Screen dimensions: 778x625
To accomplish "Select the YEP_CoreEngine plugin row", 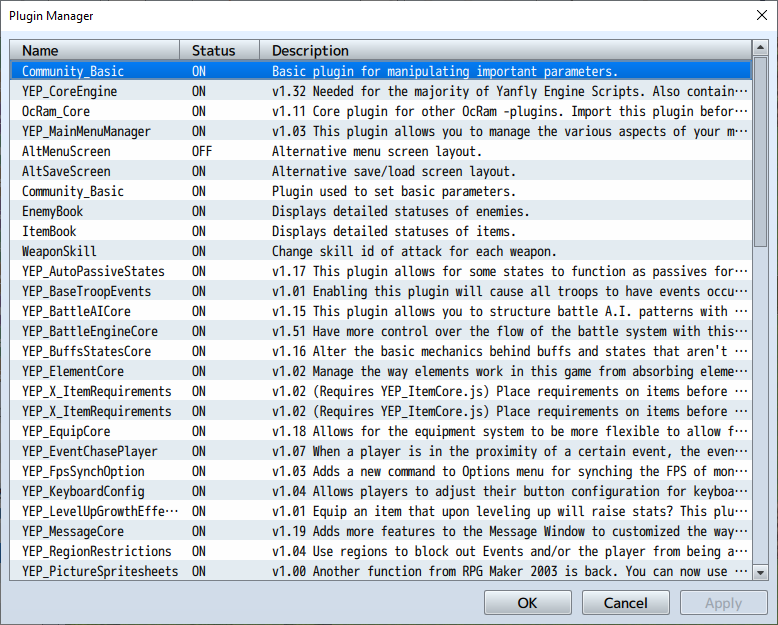I will (381, 91).
